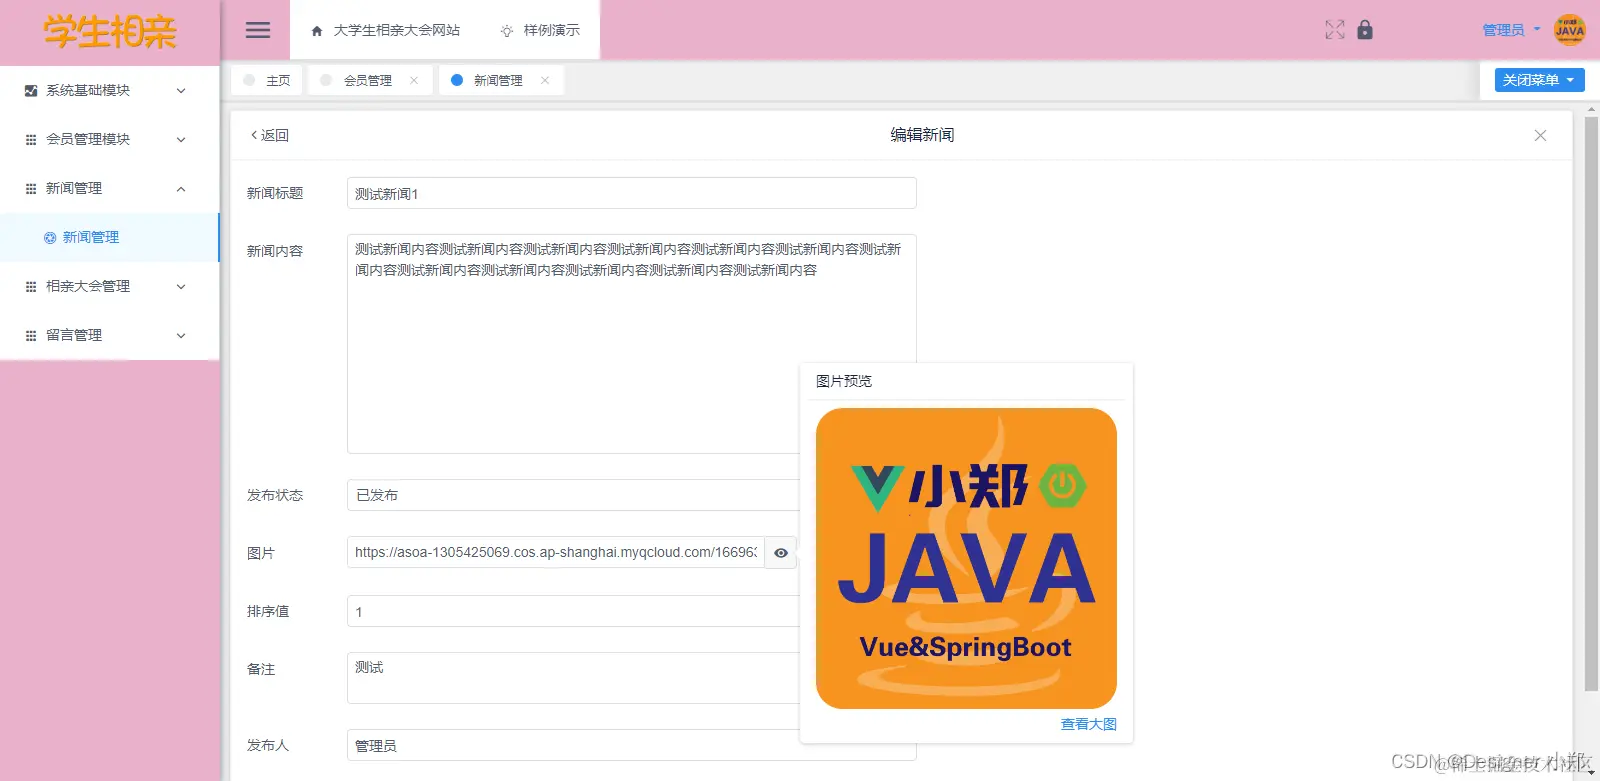1600x781 pixels.
Task: Click the image preview thumbnail
Action: click(966, 558)
